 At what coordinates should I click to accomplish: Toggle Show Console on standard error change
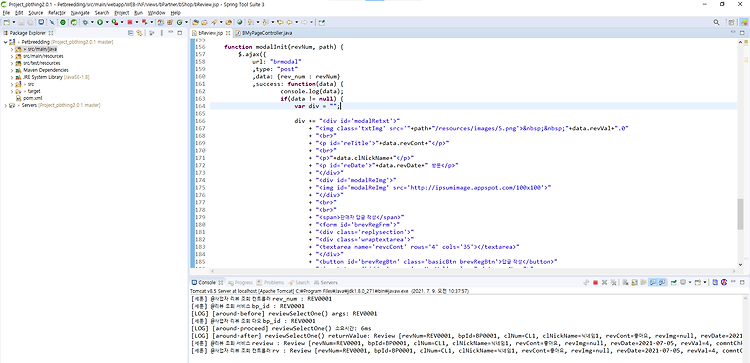coord(662,283)
